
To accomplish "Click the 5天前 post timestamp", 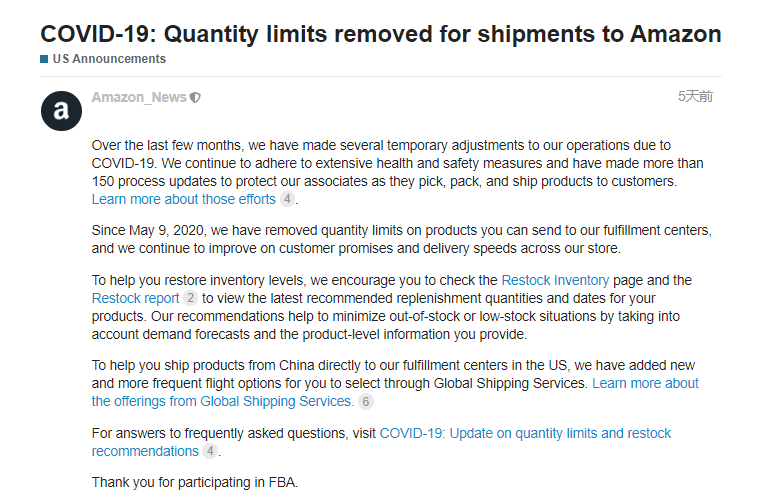I will point(695,96).
